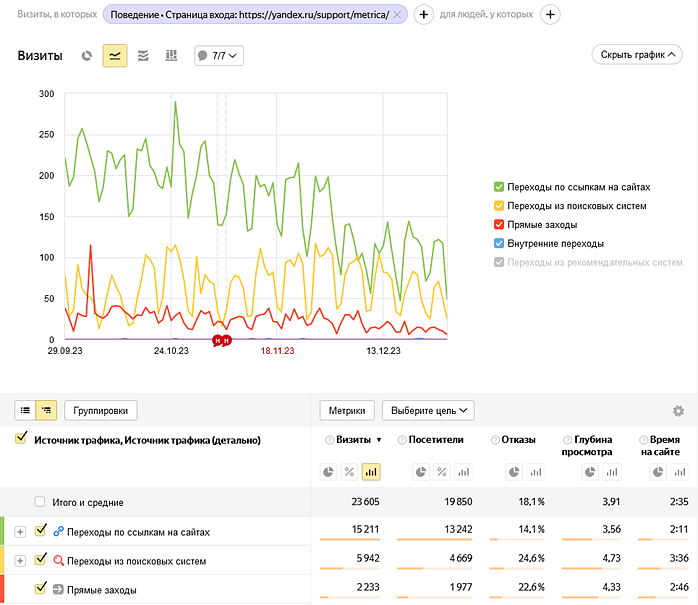Open table settings gear icon

click(678, 411)
